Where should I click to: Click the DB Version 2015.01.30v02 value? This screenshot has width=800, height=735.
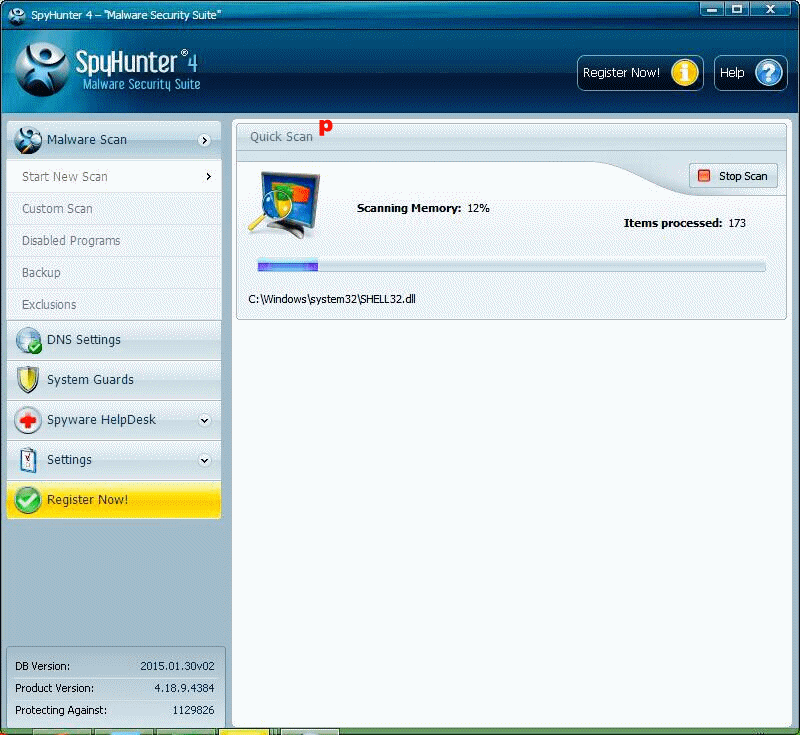[x=177, y=667]
